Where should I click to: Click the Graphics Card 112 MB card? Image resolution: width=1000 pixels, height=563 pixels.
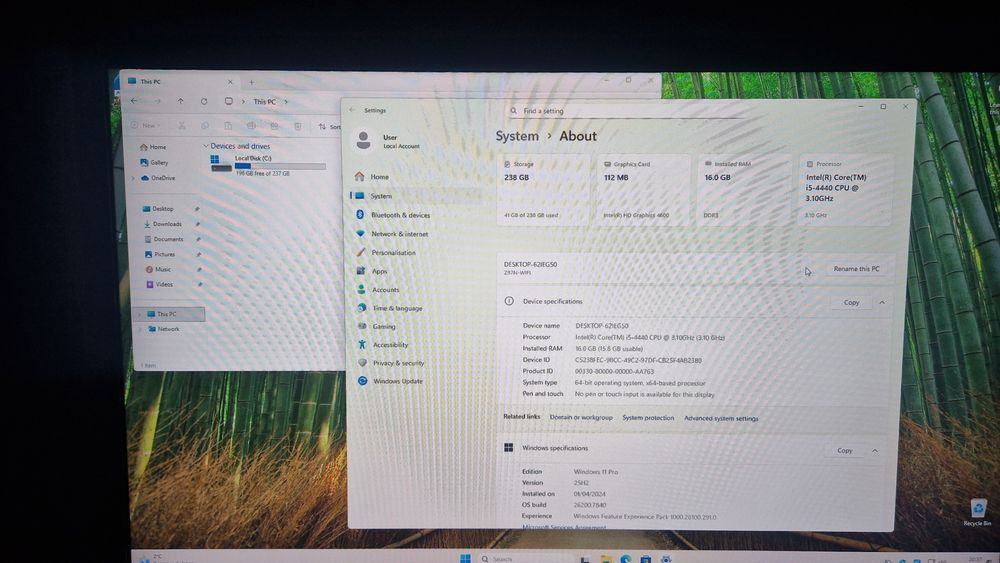[643, 189]
